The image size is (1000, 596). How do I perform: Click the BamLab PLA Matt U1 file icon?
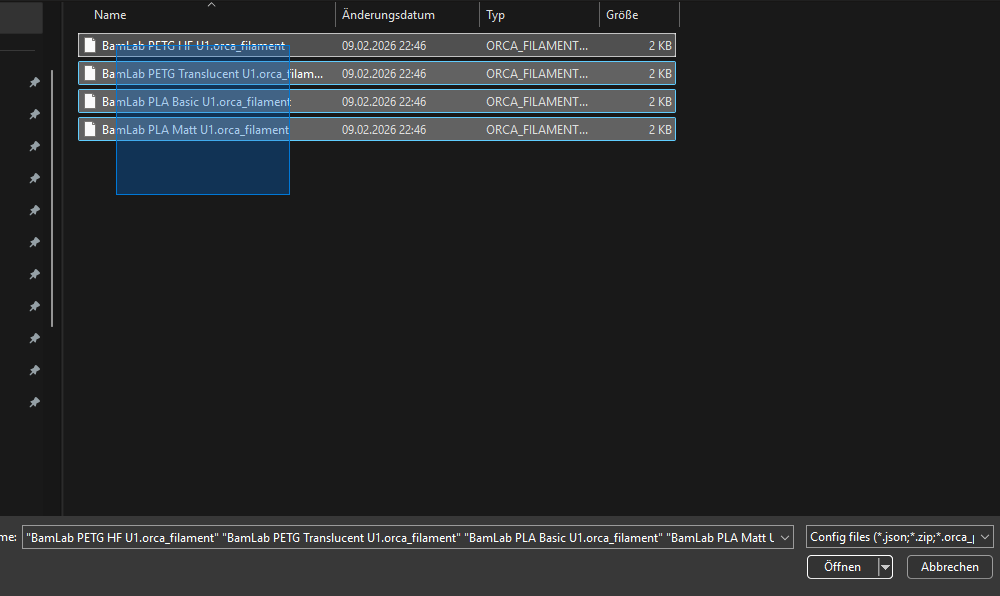click(x=90, y=130)
